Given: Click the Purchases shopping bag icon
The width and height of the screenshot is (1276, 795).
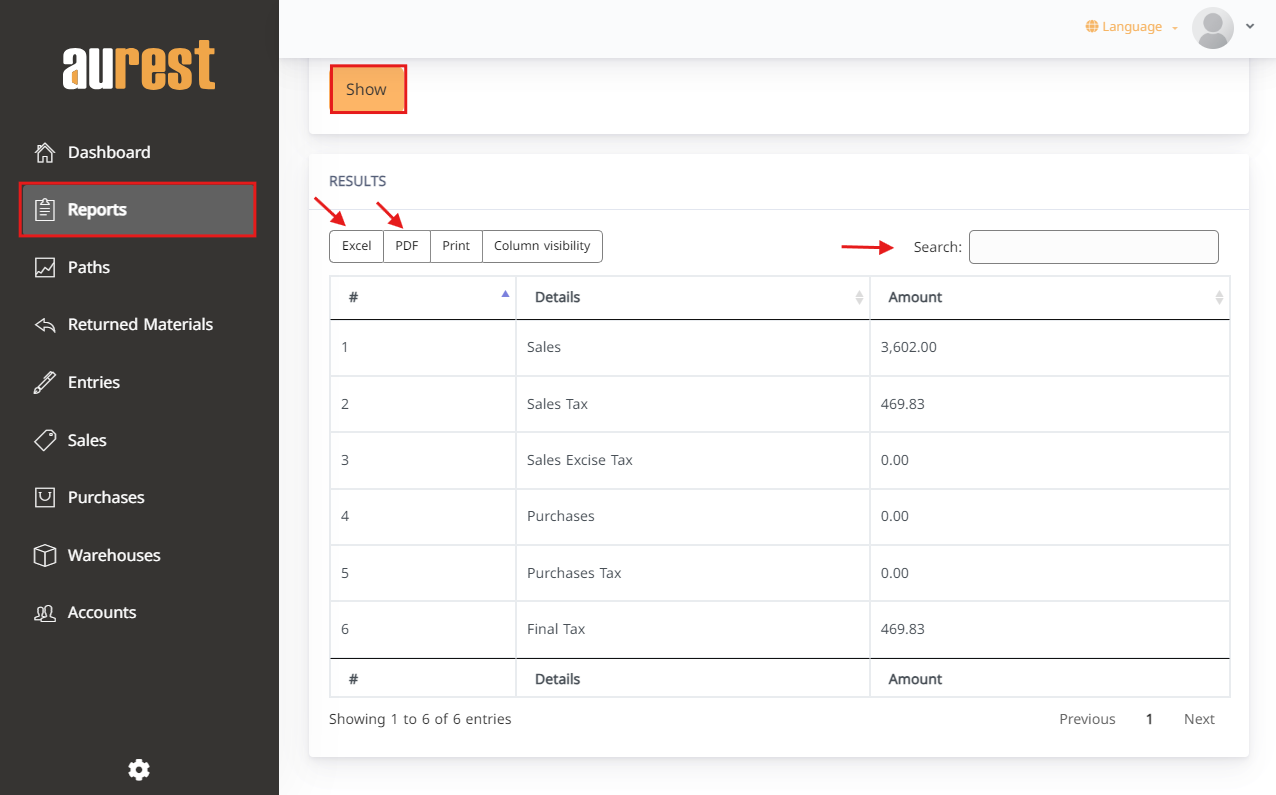Looking at the screenshot, I should [45, 498].
